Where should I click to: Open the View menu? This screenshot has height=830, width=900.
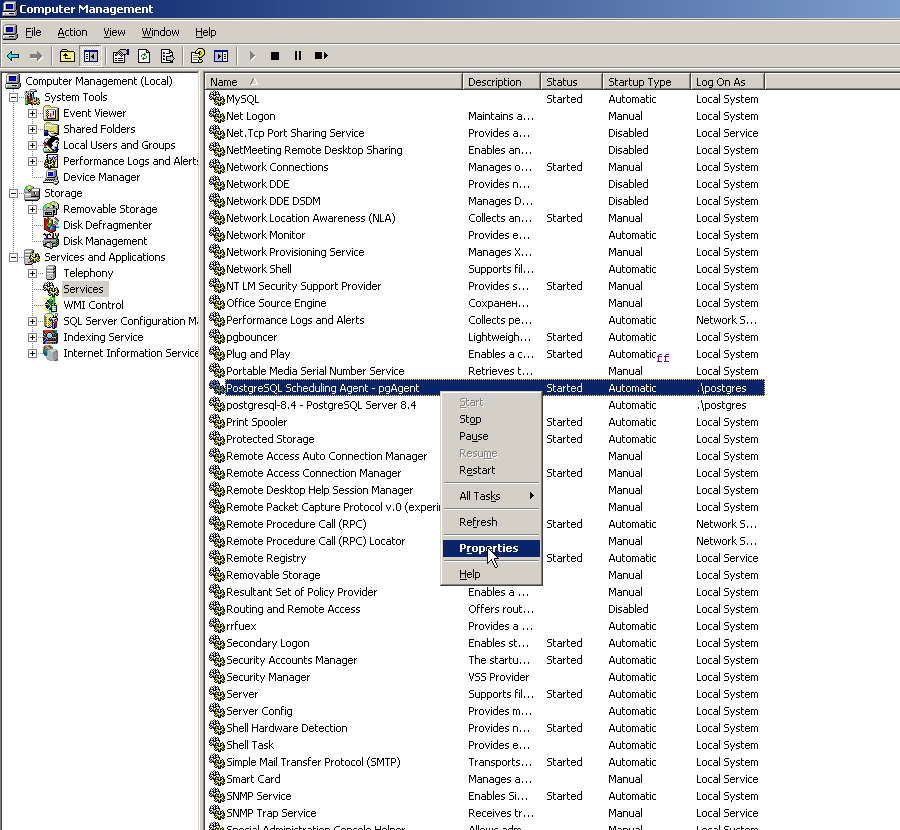[x=114, y=32]
